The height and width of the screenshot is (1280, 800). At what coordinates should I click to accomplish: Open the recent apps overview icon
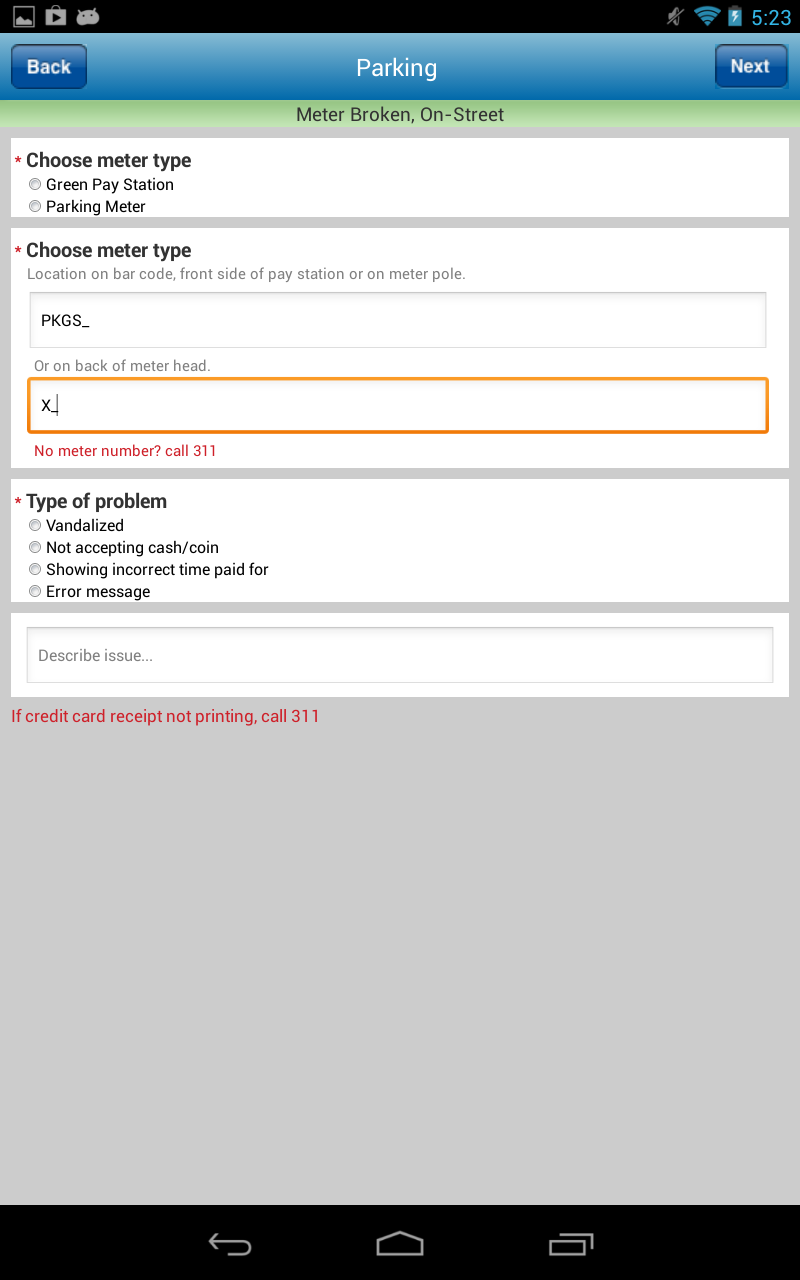click(x=571, y=1243)
